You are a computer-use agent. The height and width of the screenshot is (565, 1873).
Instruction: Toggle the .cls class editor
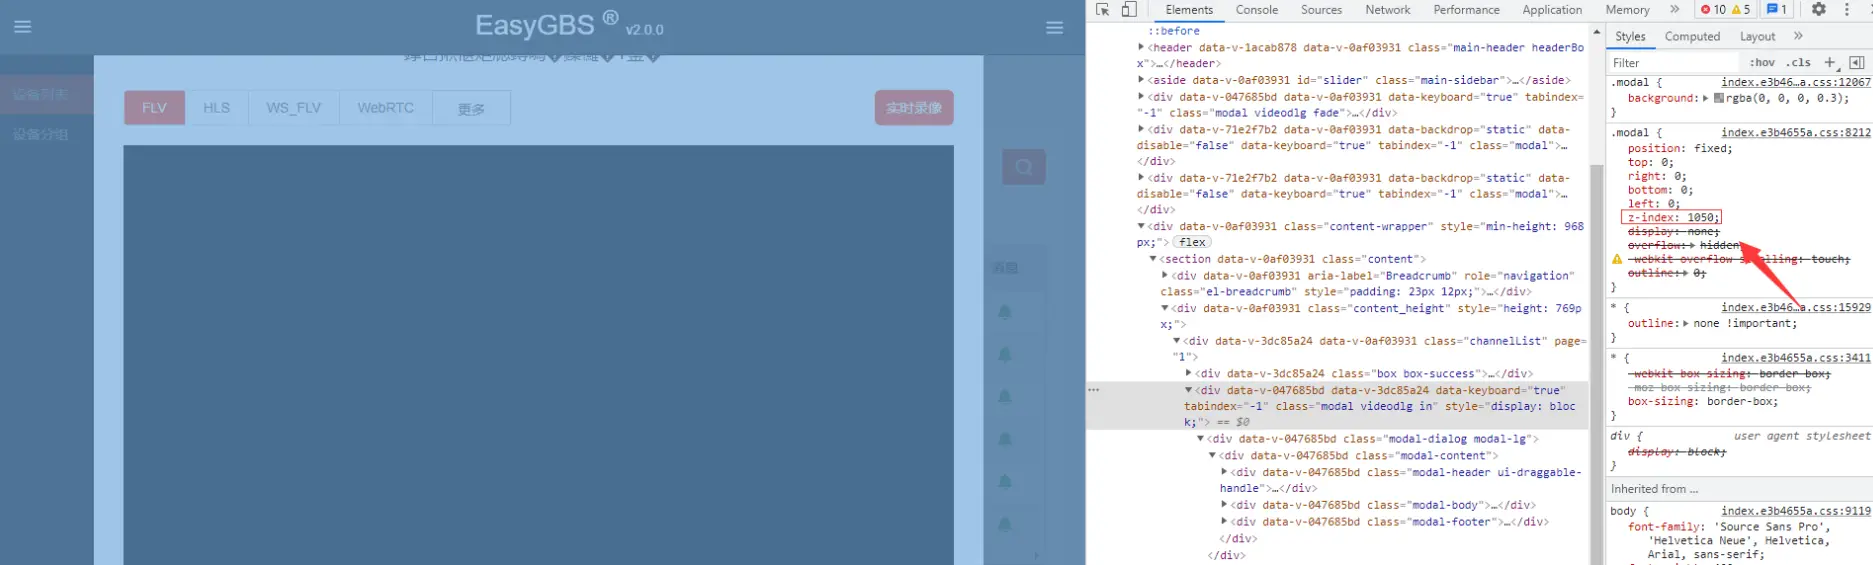pyautogui.click(x=1799, y=62)
